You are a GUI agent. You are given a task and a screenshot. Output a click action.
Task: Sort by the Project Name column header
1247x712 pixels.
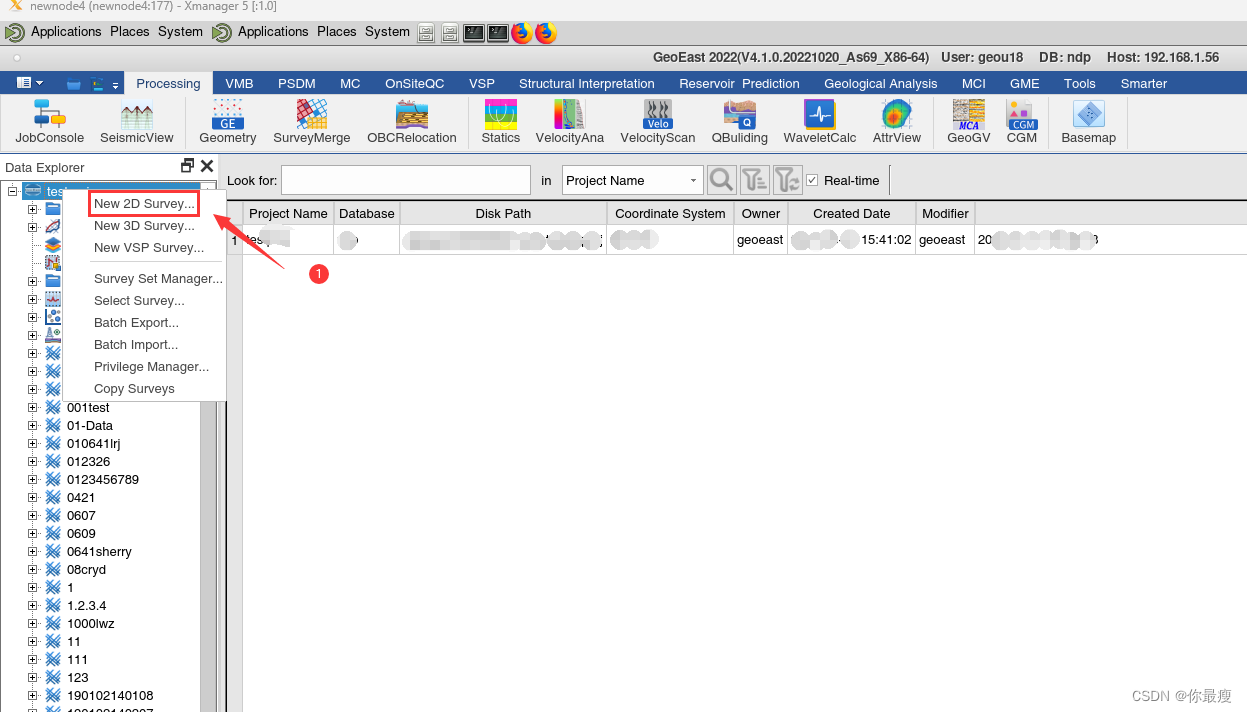pos(288,213)
